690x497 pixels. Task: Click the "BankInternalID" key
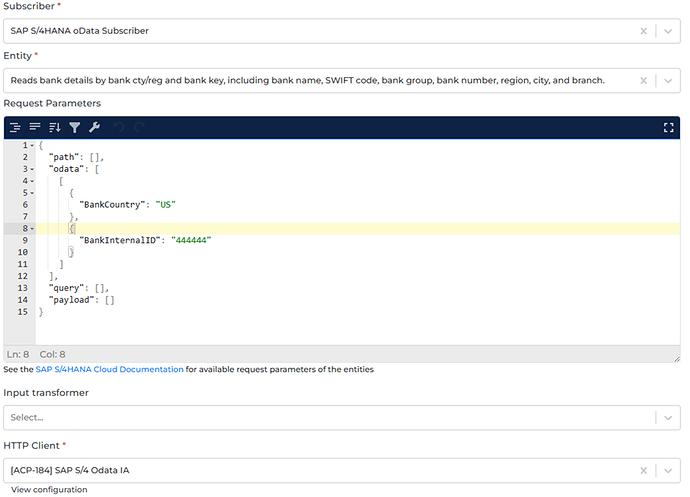pos(120,240)
